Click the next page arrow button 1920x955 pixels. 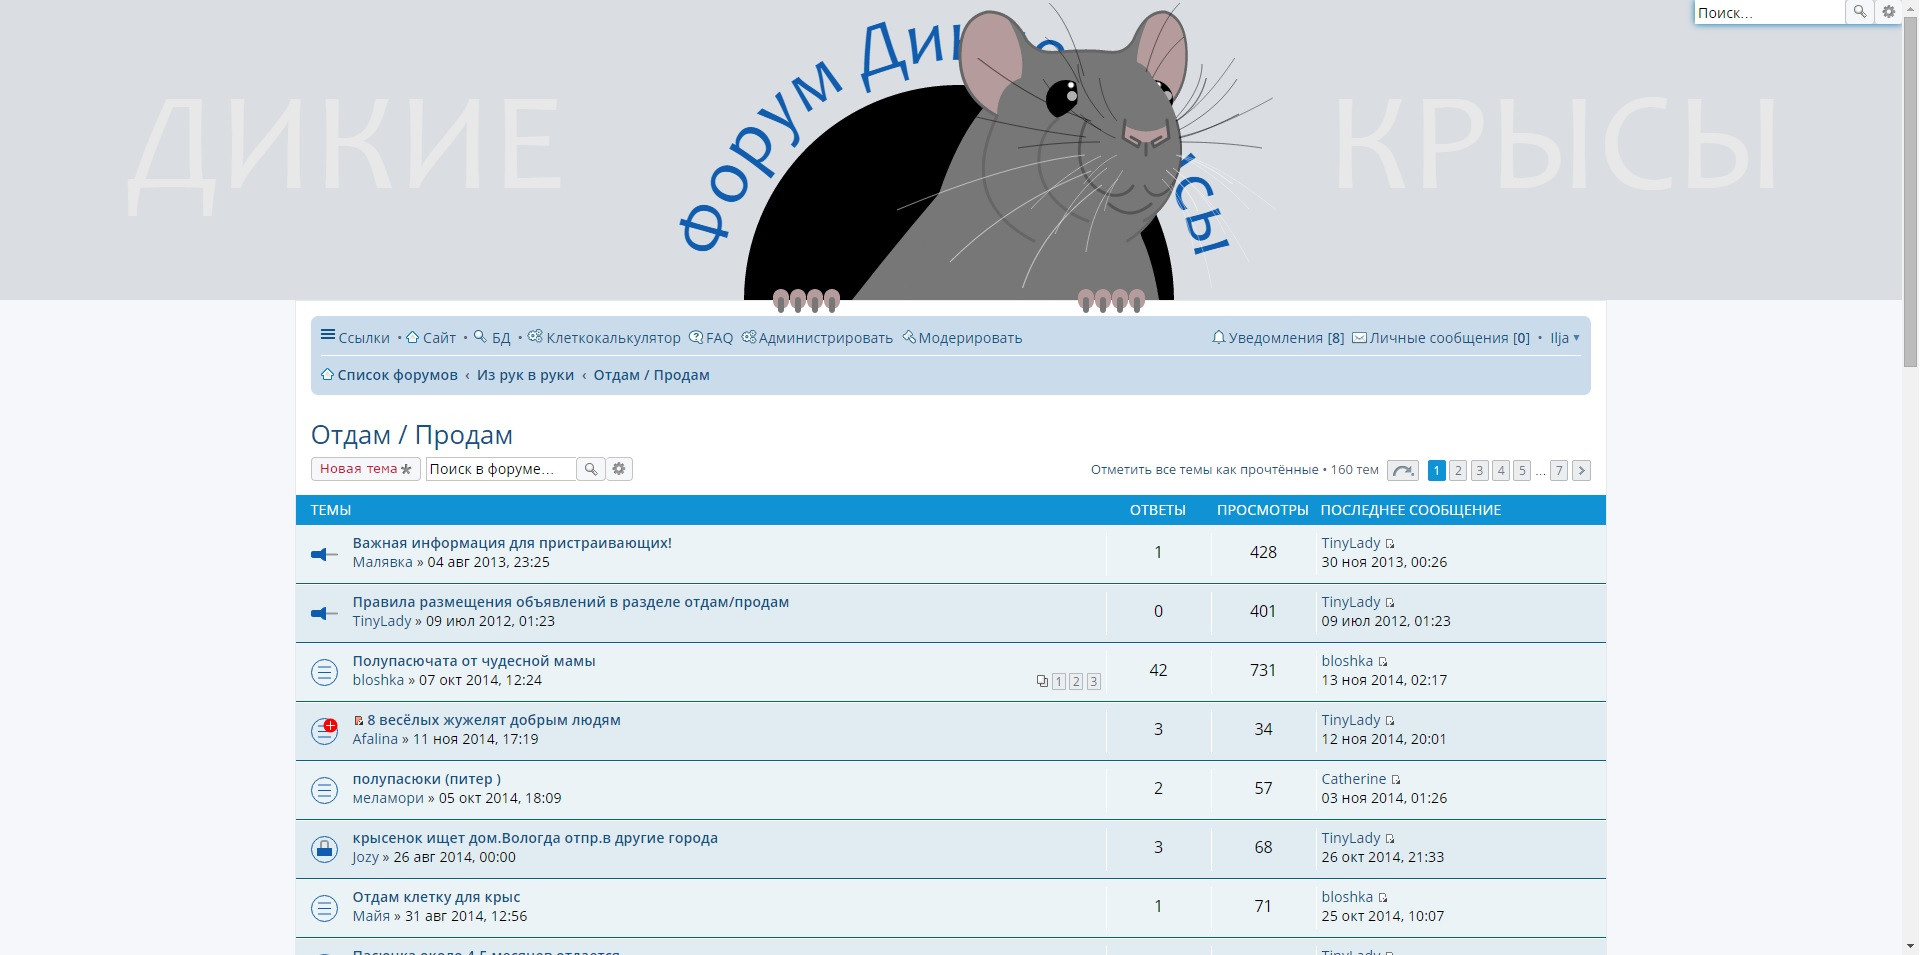pos(1581,470)
